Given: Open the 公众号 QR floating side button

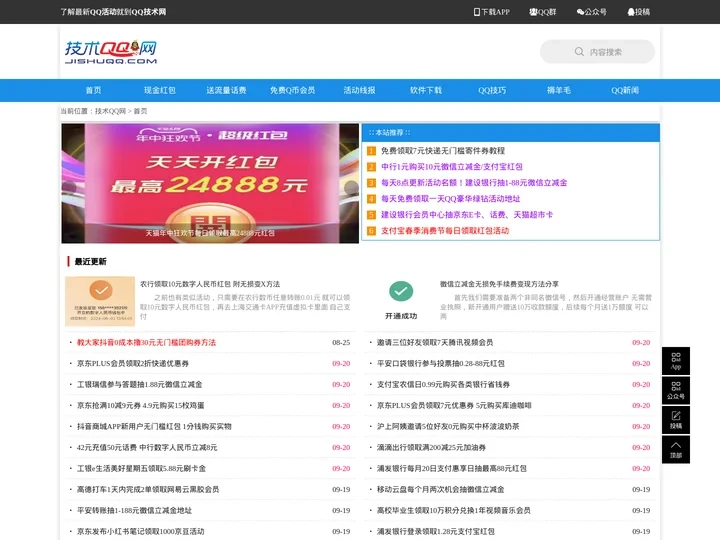Looking at the screenshot, I should click(x=675, y=390).
